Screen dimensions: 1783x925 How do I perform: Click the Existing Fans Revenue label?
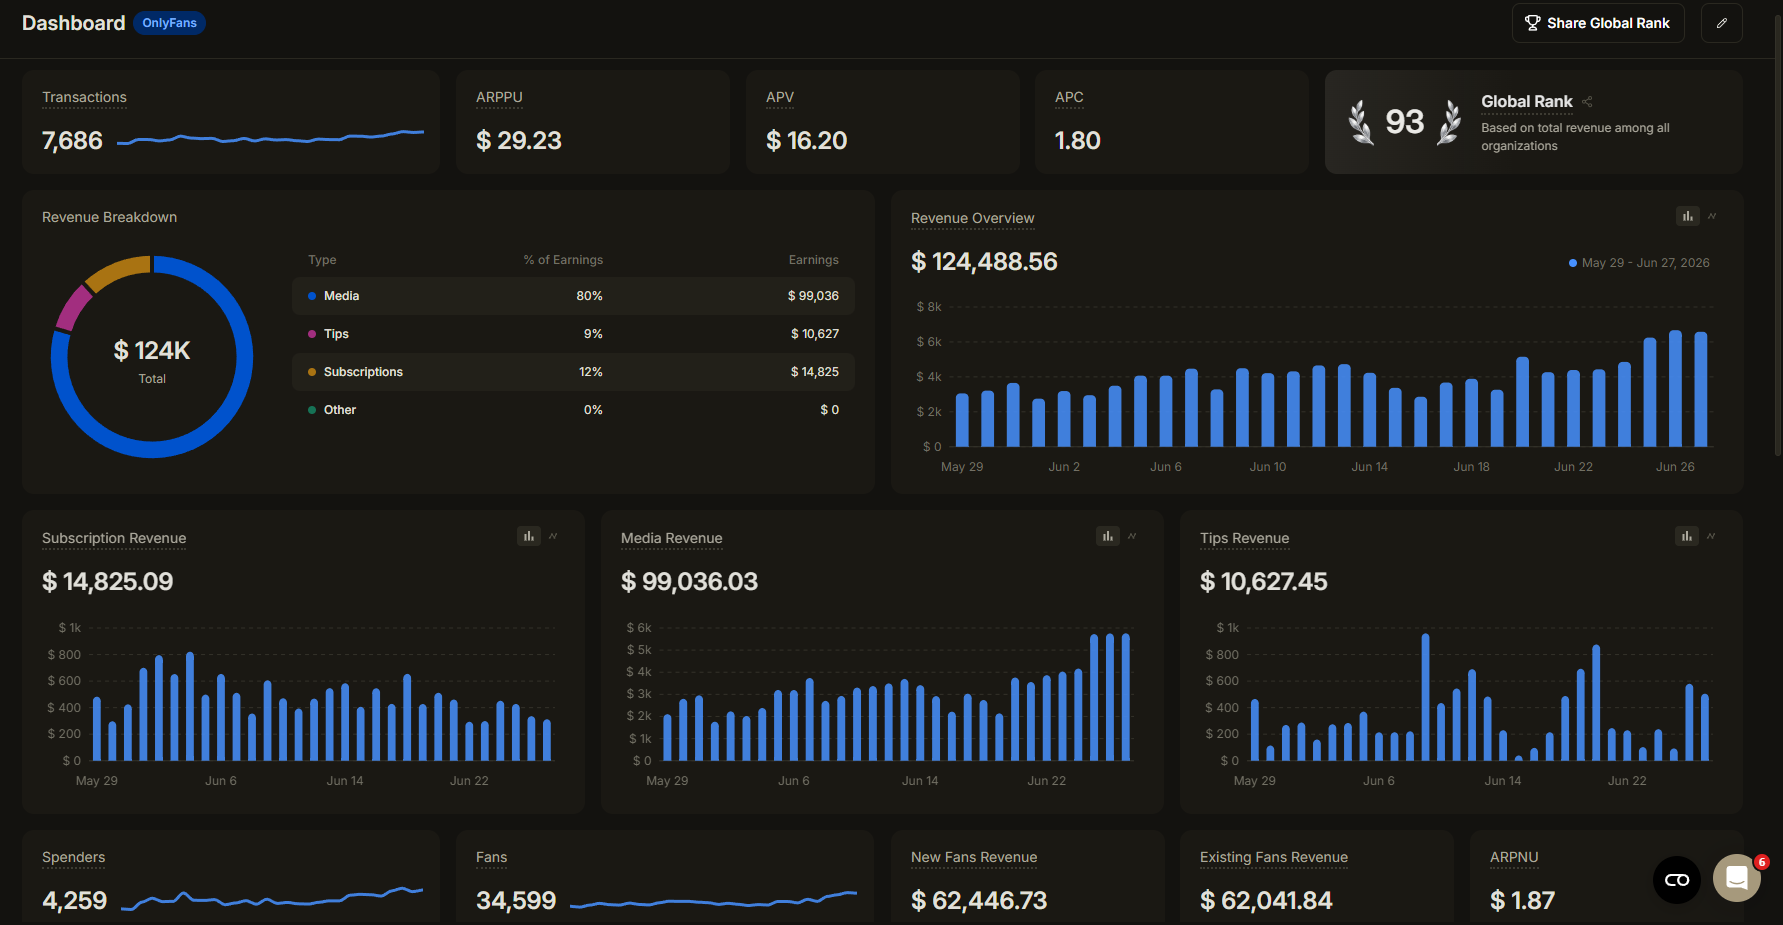pyautogui.click(x=1273, y=857)
